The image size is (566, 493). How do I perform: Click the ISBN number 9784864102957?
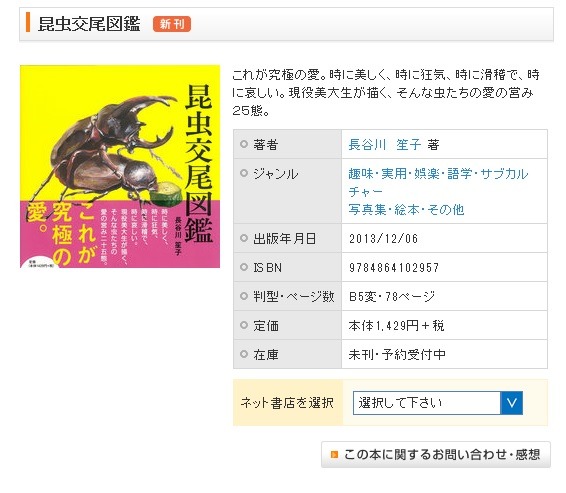point(394,267)
